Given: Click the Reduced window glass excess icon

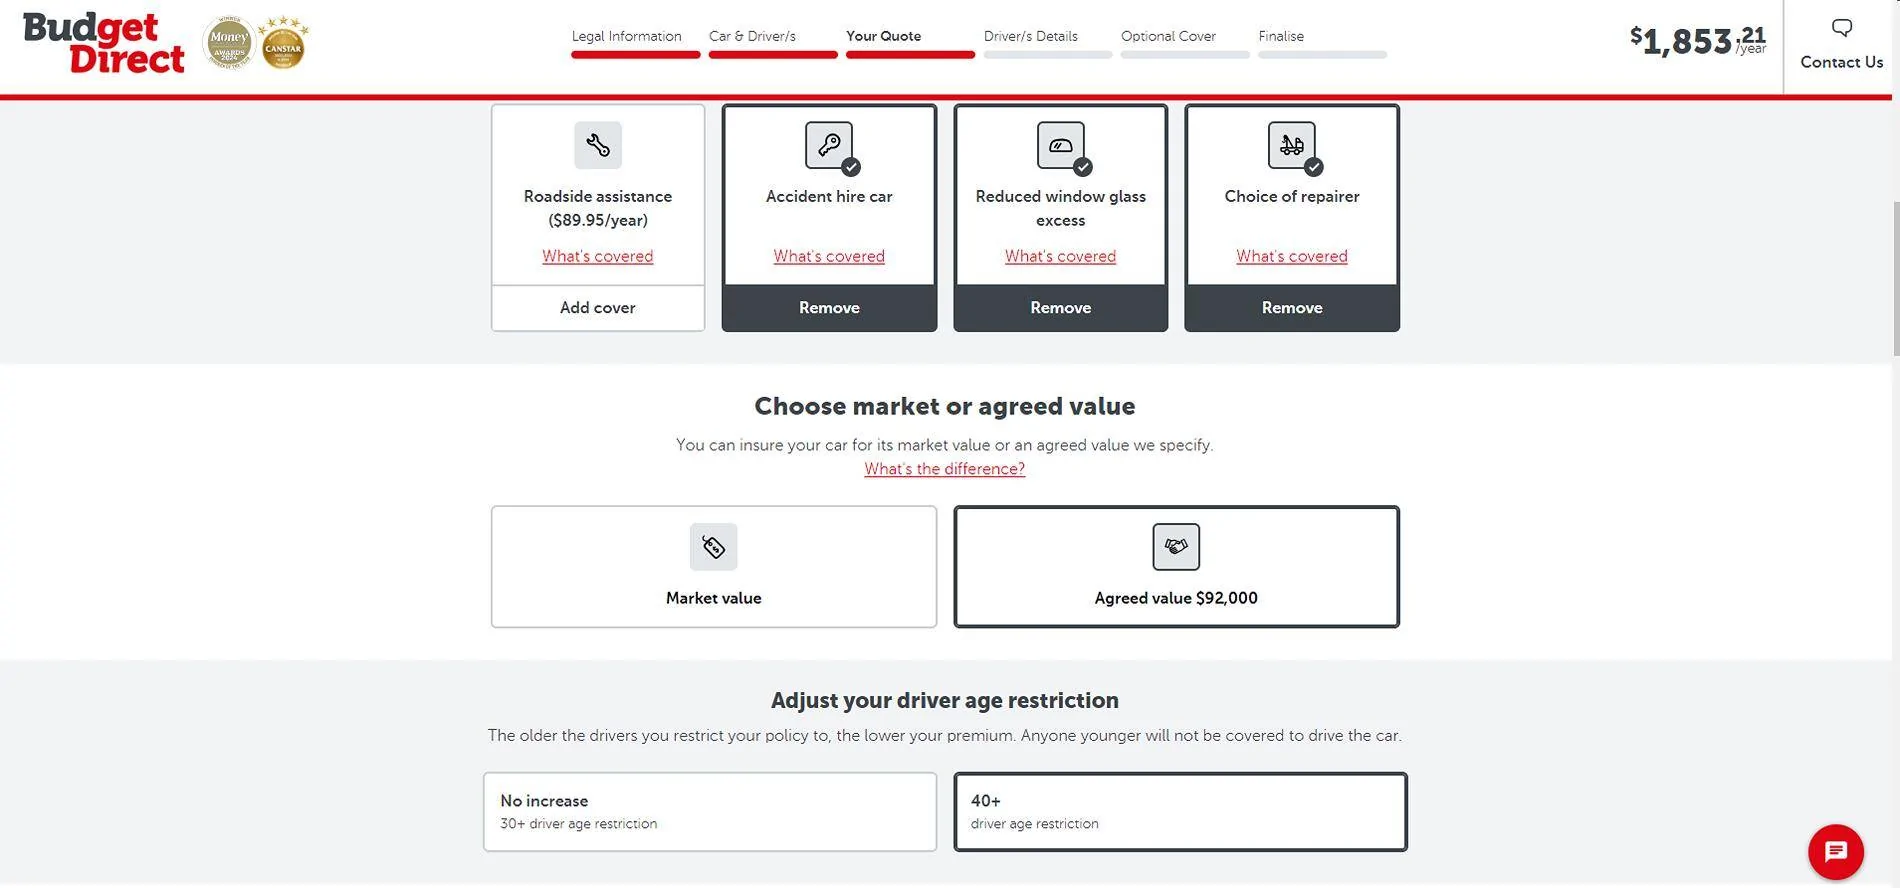Looking at the screenshot, I should 1060,145.
